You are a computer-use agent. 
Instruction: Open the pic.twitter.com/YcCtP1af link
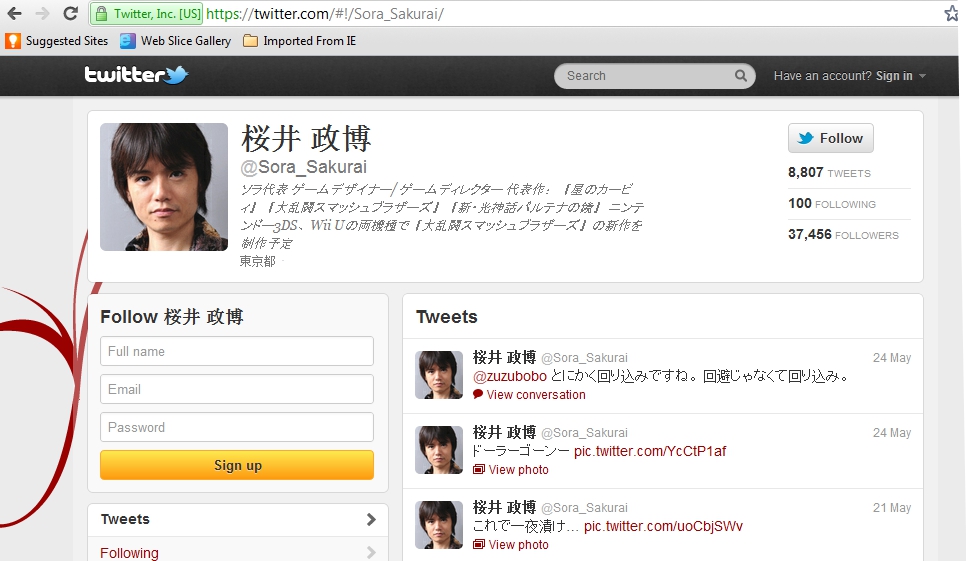pos(650,451)
